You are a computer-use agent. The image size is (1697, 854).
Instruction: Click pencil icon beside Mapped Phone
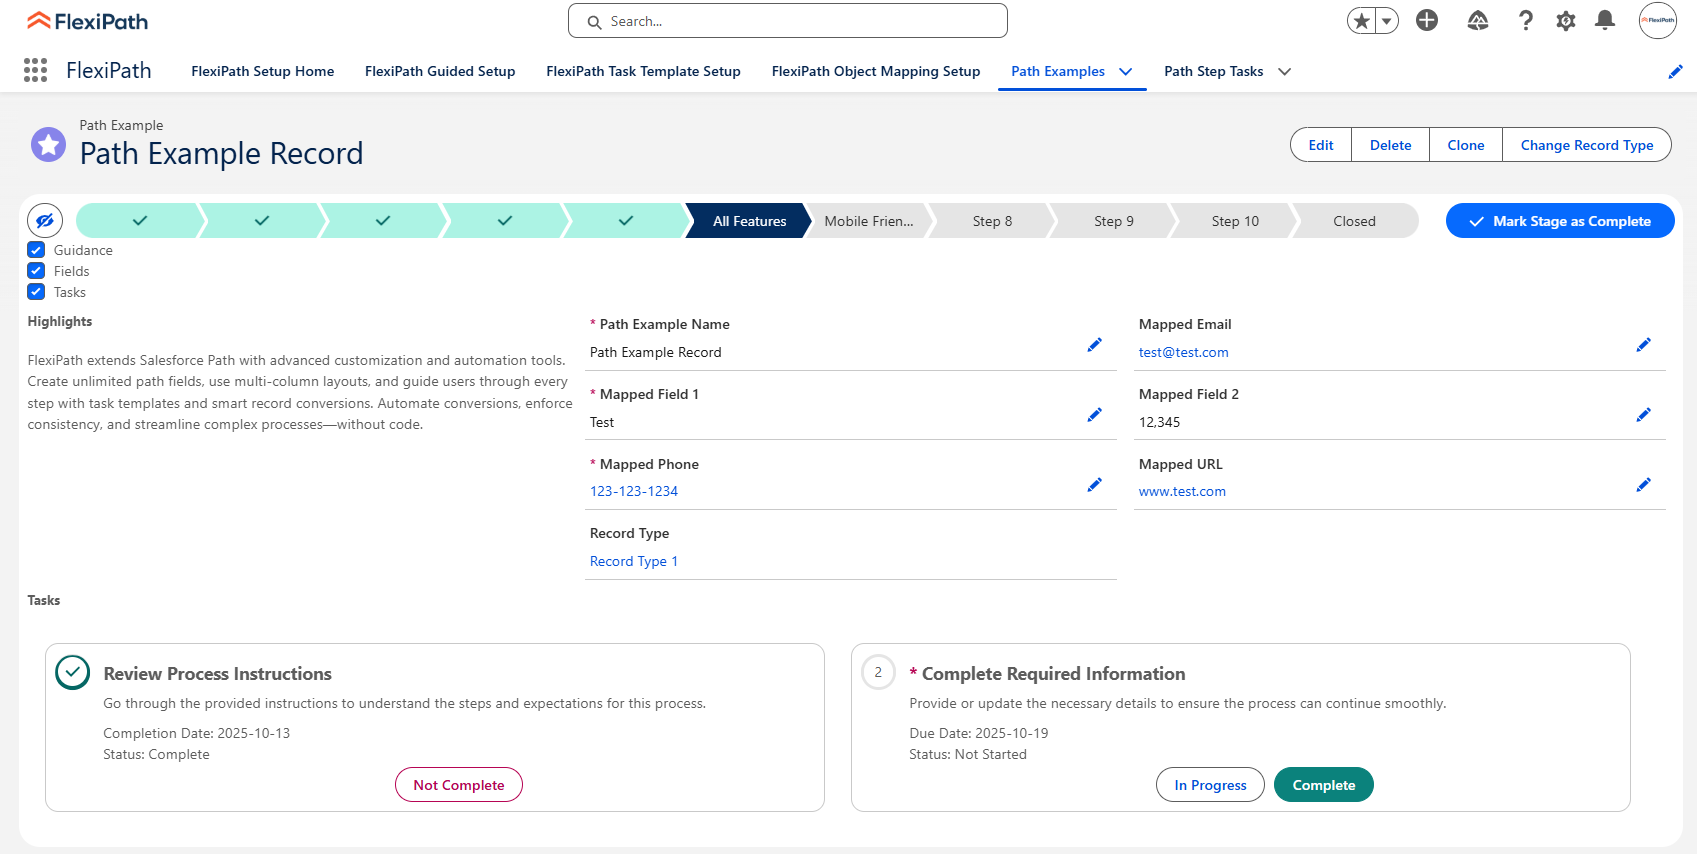click(x=1094, y=485)
